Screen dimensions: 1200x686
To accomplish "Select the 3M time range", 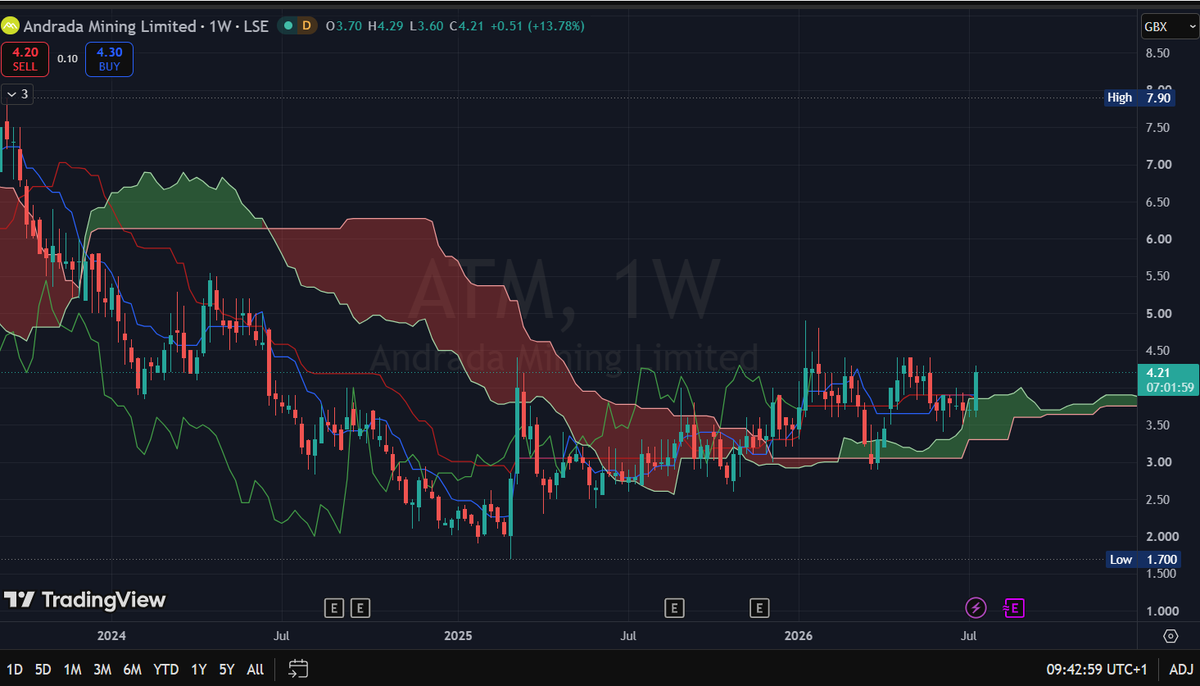I will [x=102, y=669].
